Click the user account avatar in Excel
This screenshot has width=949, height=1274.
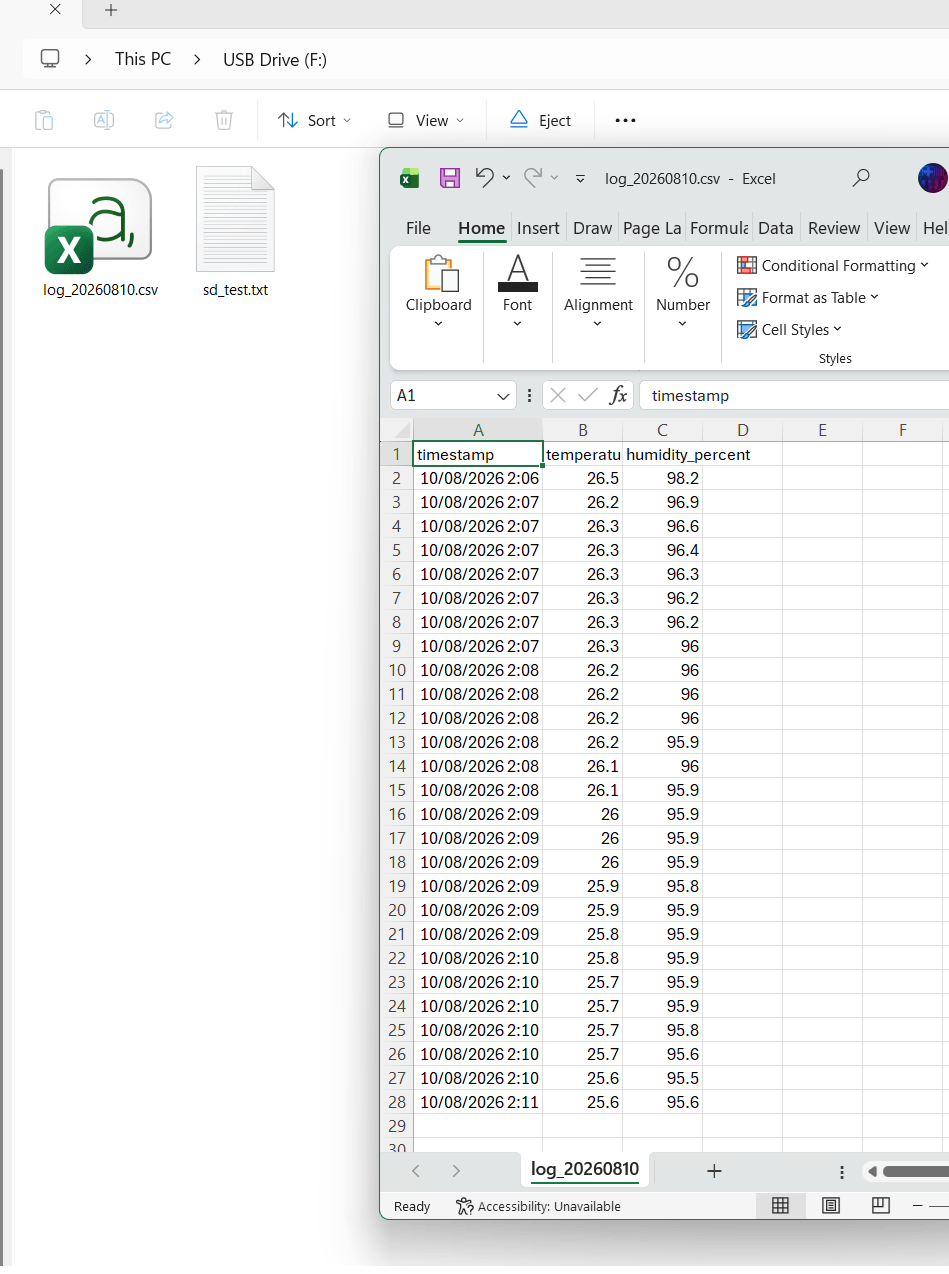coord(932,178)
